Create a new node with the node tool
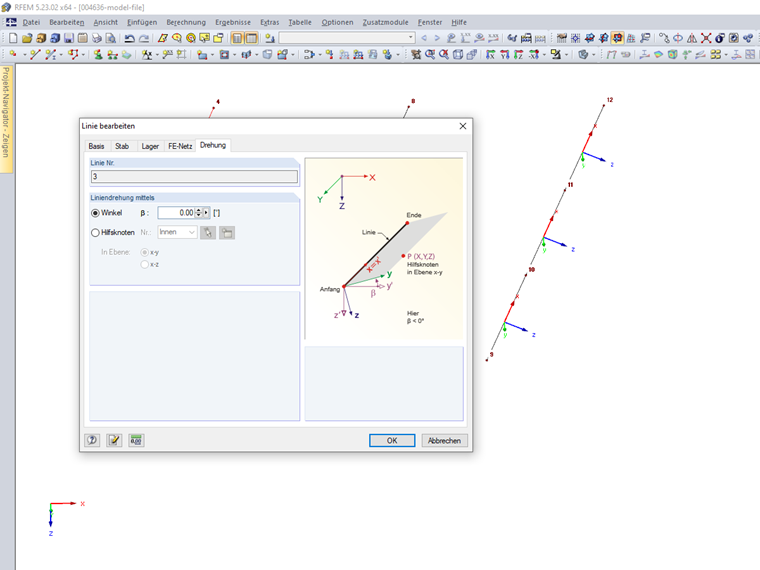The width and height of the screenshot is (760, 570). coord(13,54)
